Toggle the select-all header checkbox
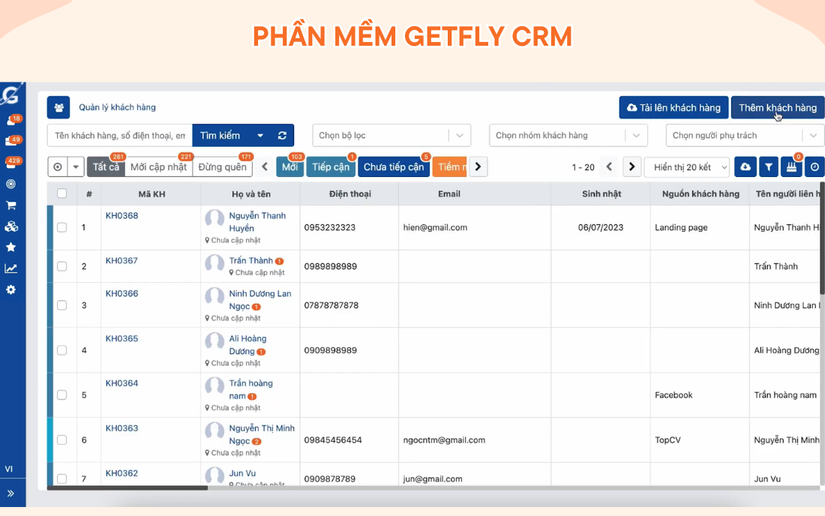 62,194
